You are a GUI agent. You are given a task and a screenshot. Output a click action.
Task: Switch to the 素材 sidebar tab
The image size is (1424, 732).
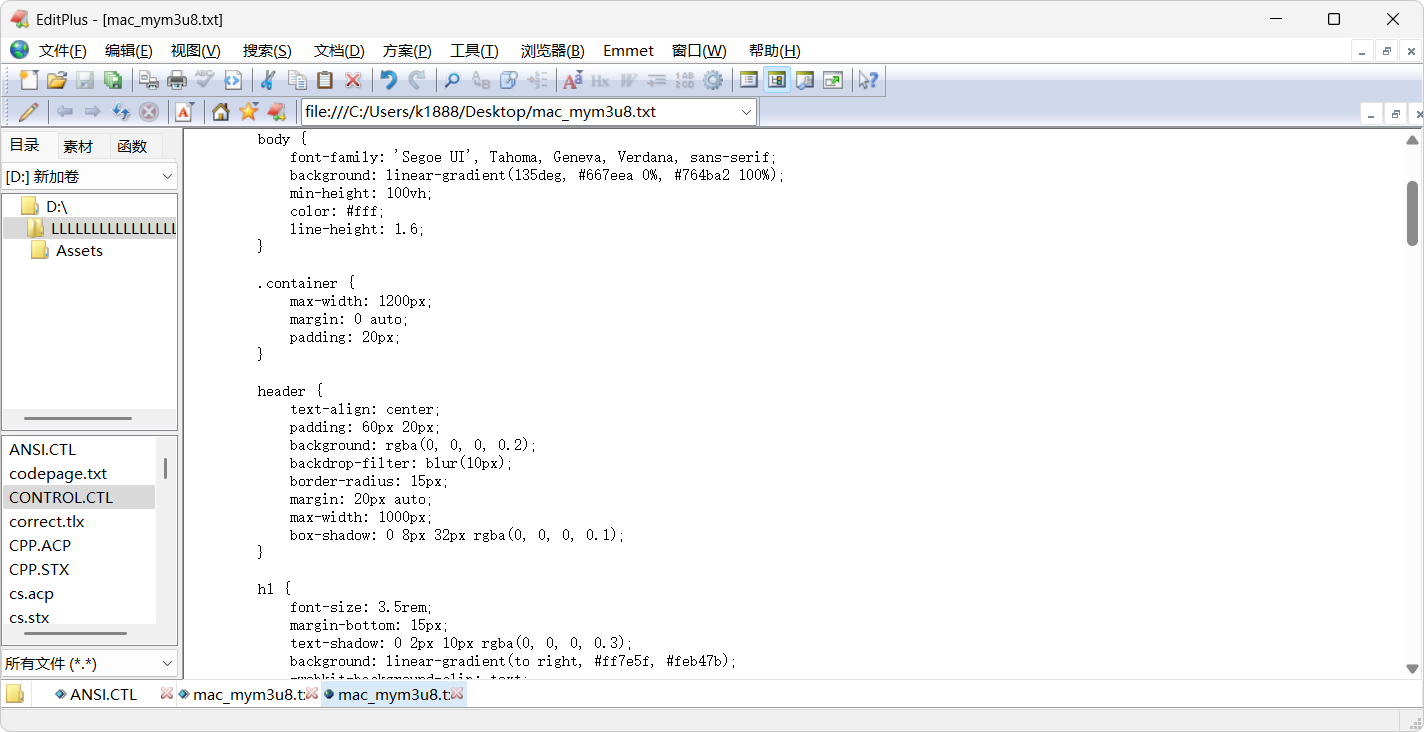coord(78,146)
